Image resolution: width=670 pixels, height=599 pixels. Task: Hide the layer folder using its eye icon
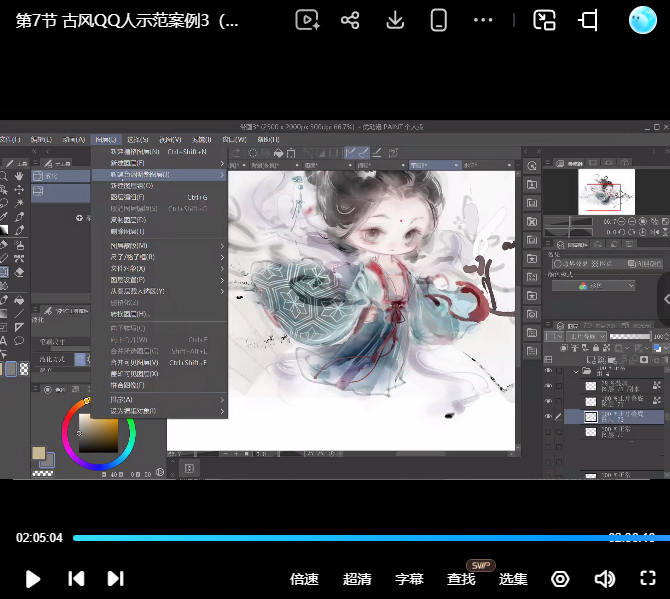548,371
